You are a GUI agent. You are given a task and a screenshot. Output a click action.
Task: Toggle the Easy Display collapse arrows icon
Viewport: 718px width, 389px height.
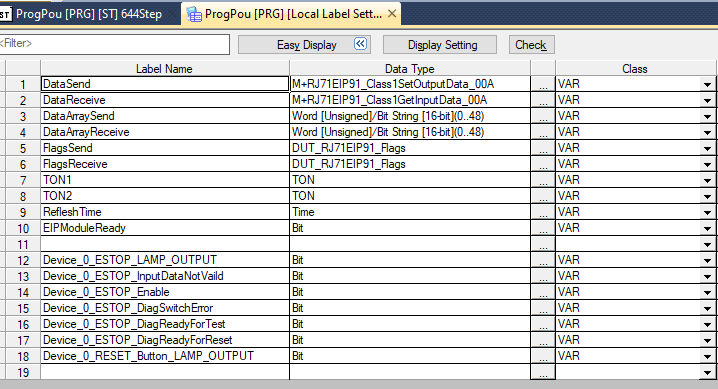tap(360, 44)
